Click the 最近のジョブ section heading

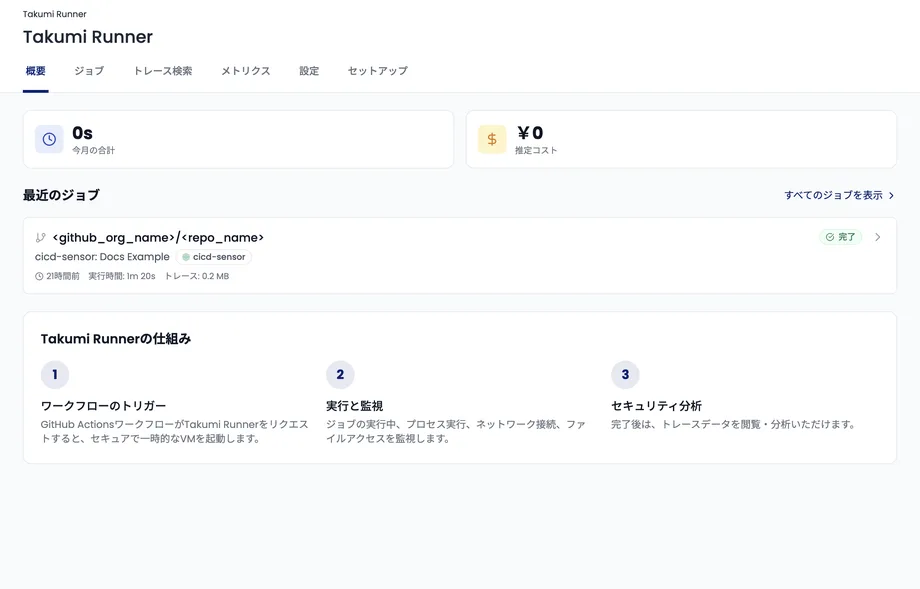coord(61,195)
